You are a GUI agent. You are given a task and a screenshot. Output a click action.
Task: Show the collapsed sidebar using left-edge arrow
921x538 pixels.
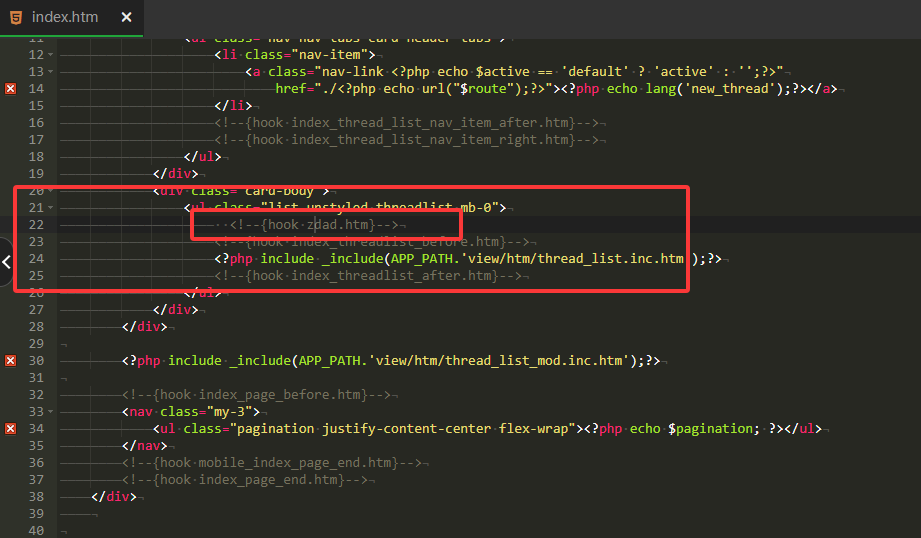click(7, 262)
